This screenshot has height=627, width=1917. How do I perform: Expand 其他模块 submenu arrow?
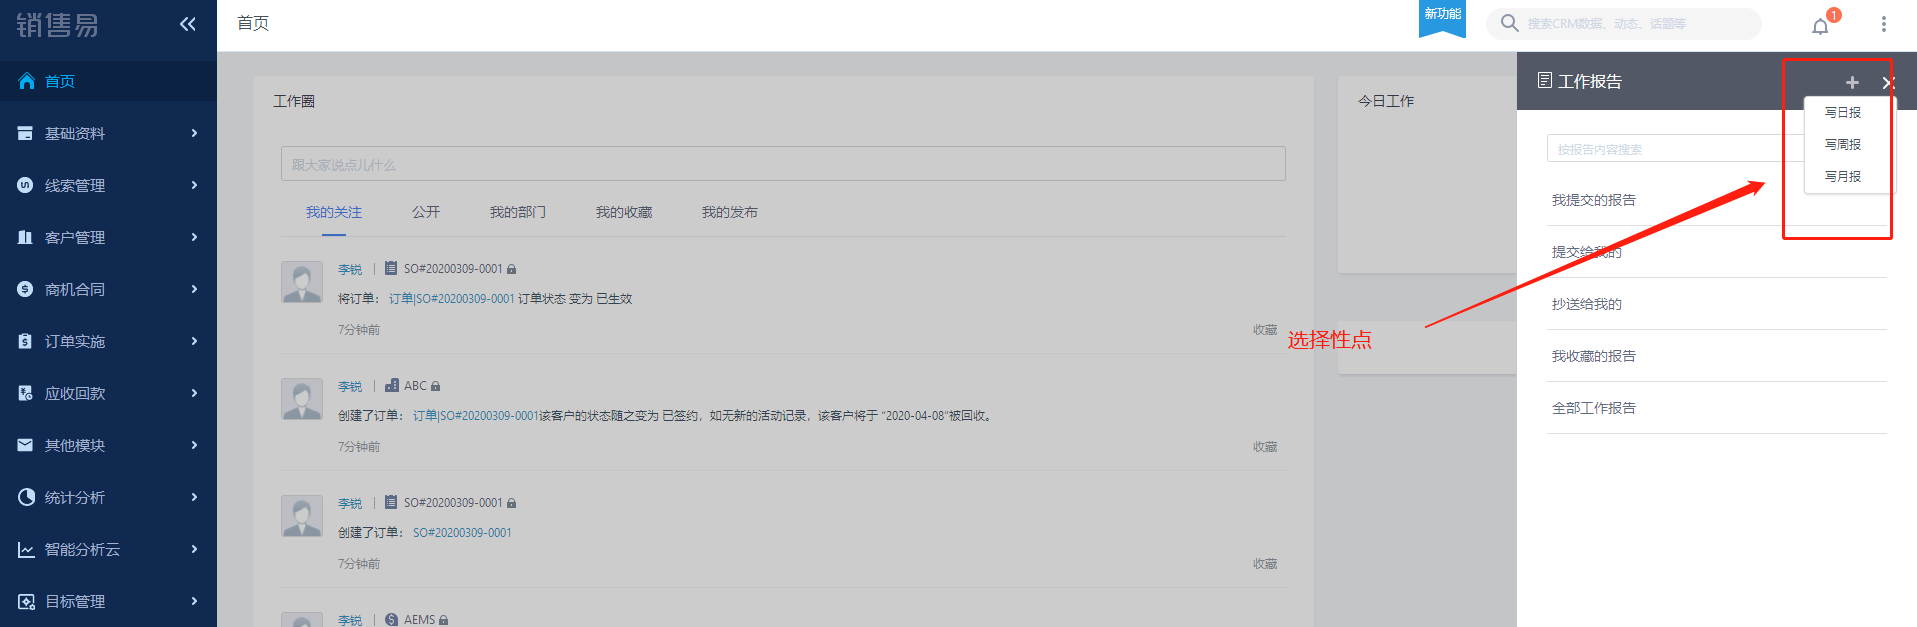point(194,445)
